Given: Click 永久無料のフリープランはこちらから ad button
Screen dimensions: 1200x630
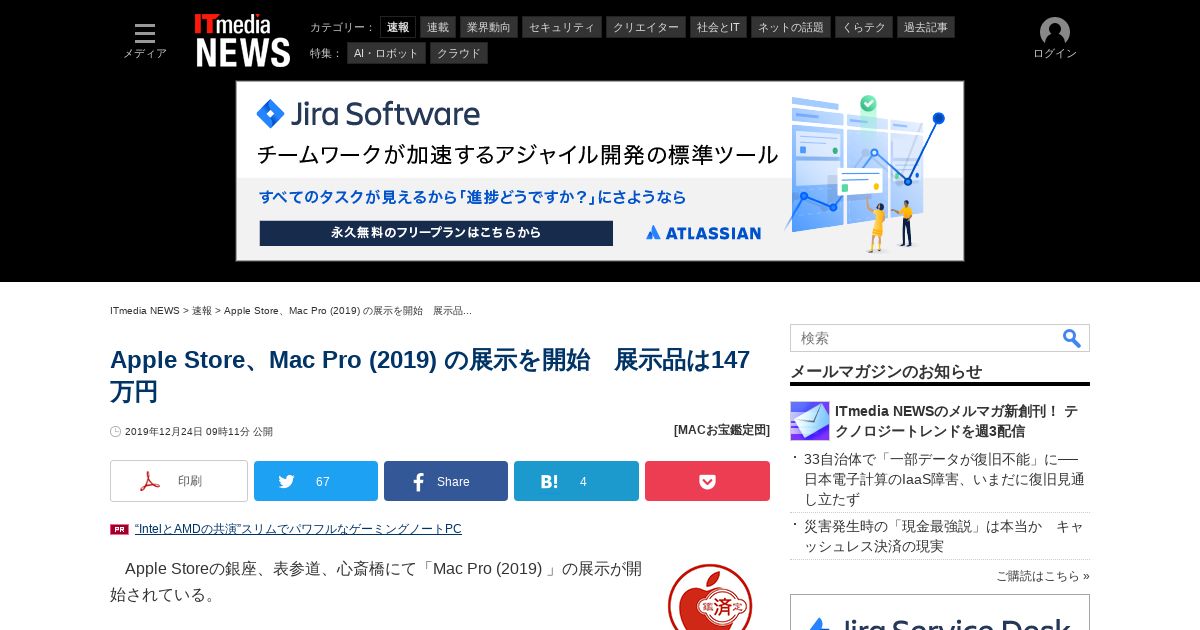Looking at the screenshot, I should tap(436, 233).
